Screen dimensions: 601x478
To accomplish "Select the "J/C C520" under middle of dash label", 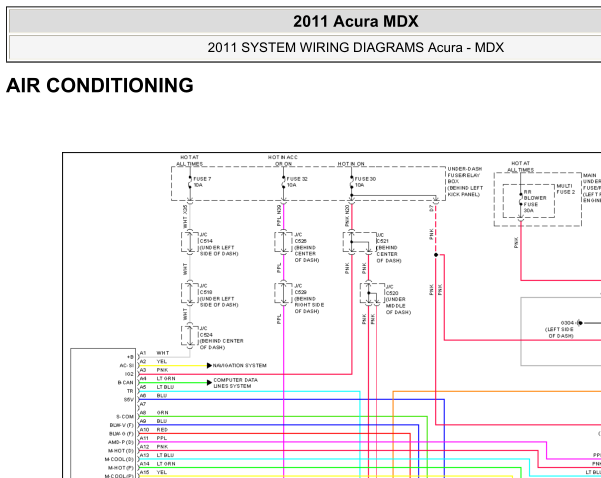I will pyautogui.click(x=398, y=300).
